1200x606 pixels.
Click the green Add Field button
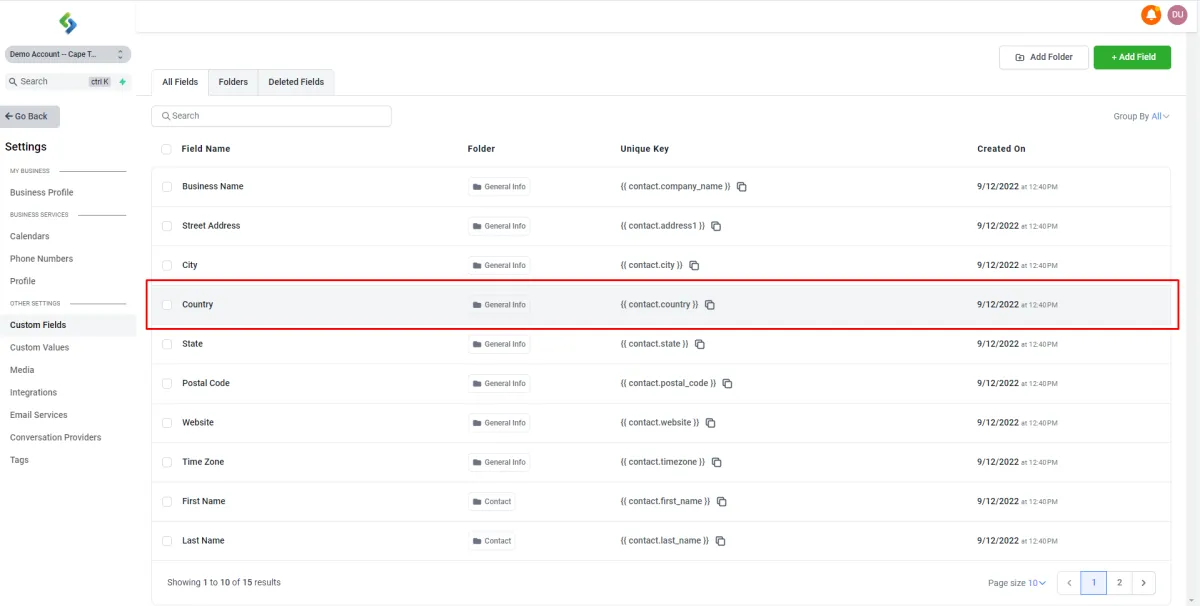coord(1132,57)
